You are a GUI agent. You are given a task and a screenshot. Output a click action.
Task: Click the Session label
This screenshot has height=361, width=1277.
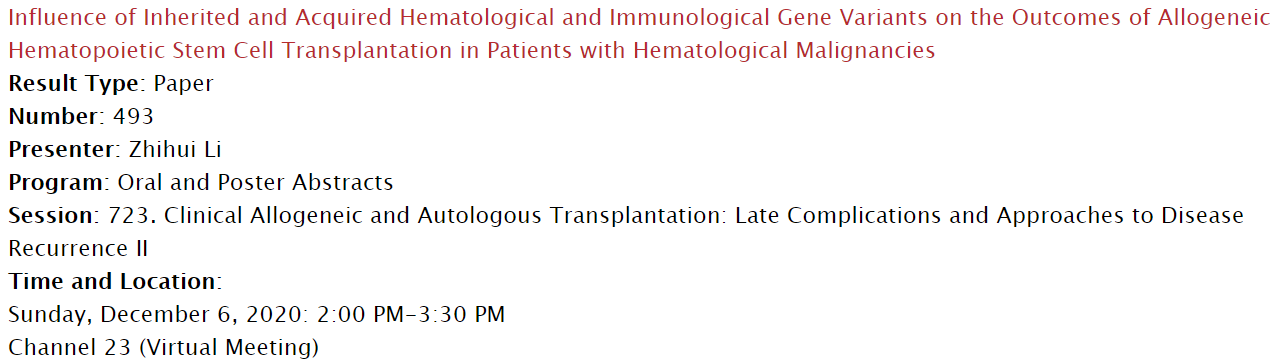[x=51, y=215]
